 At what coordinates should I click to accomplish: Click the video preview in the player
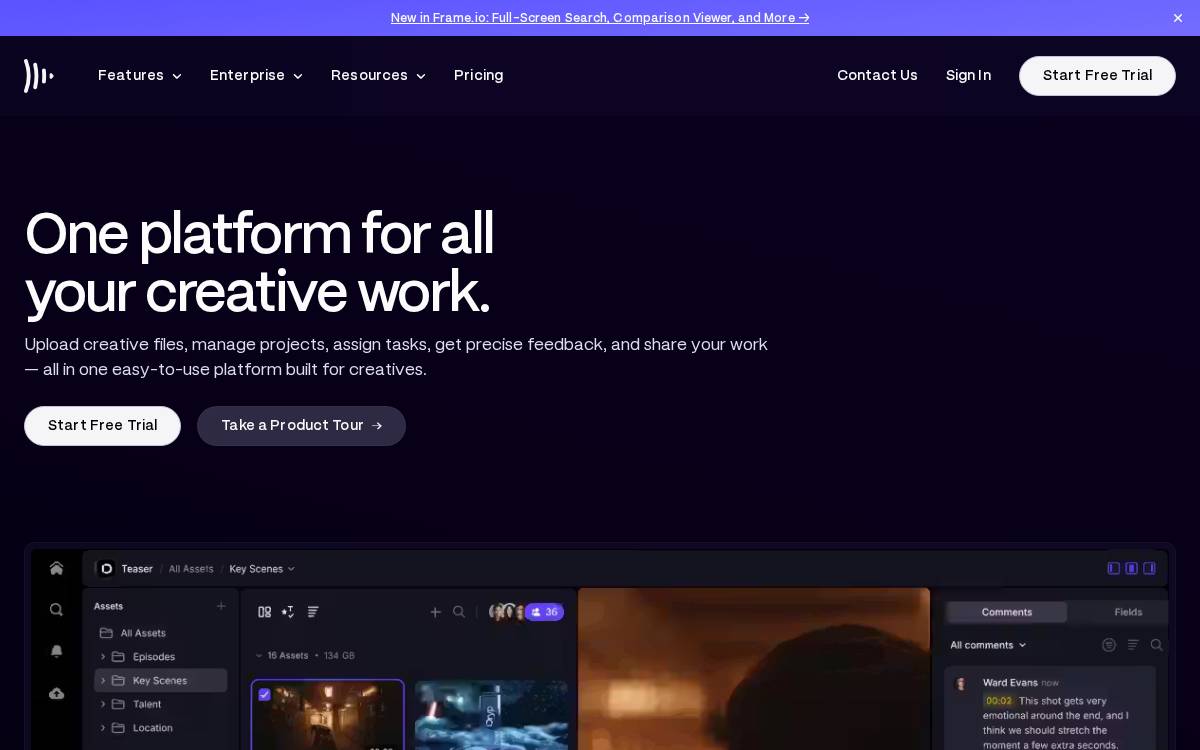point(754,669)
